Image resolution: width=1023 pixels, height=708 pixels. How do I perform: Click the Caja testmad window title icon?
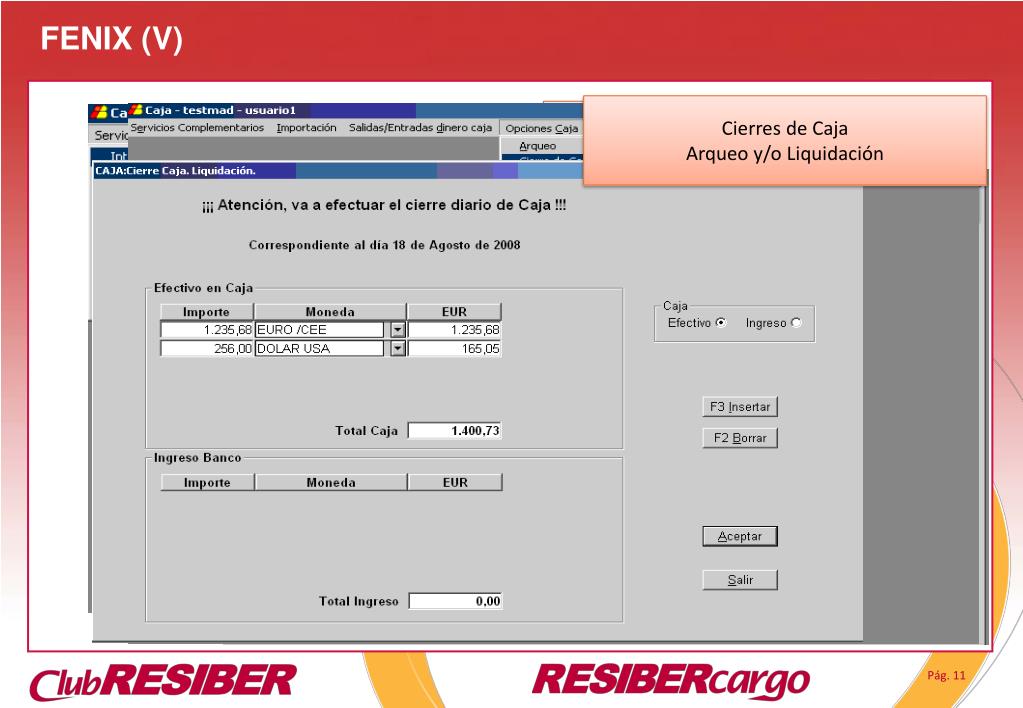click(136, 110)
